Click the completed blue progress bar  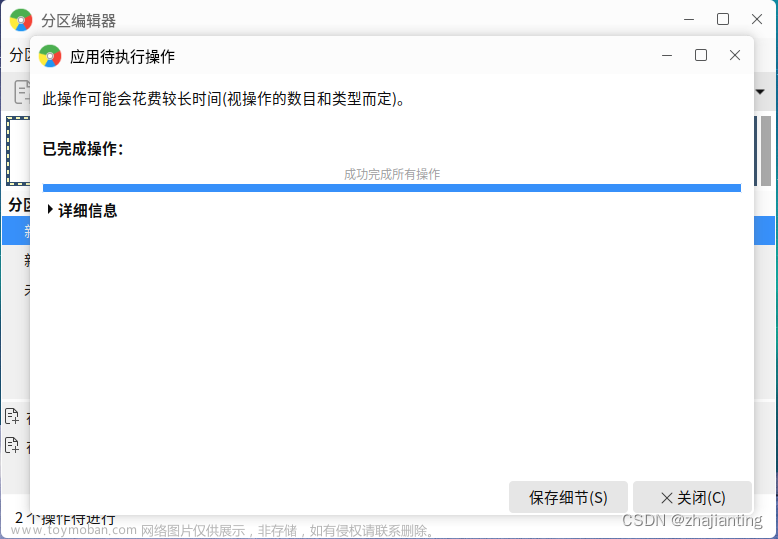pos(392,188)
